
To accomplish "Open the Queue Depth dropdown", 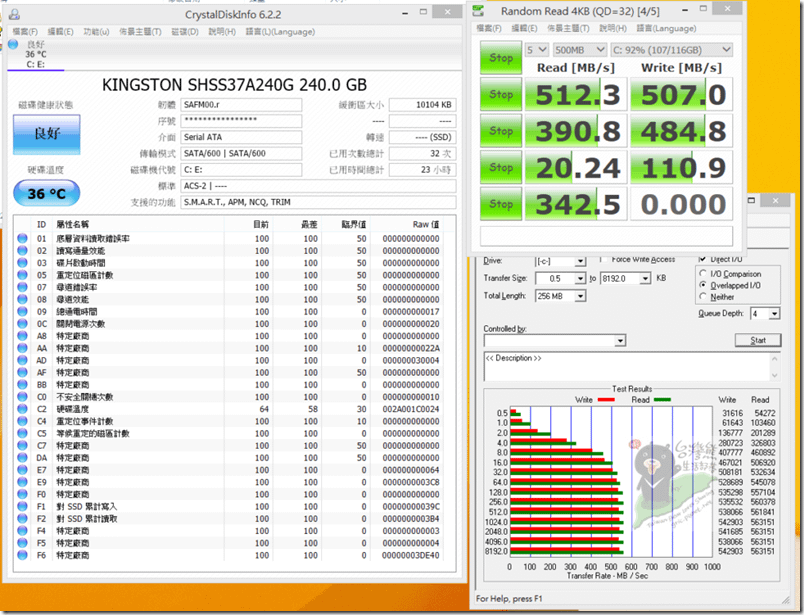I will pos(774,313).
